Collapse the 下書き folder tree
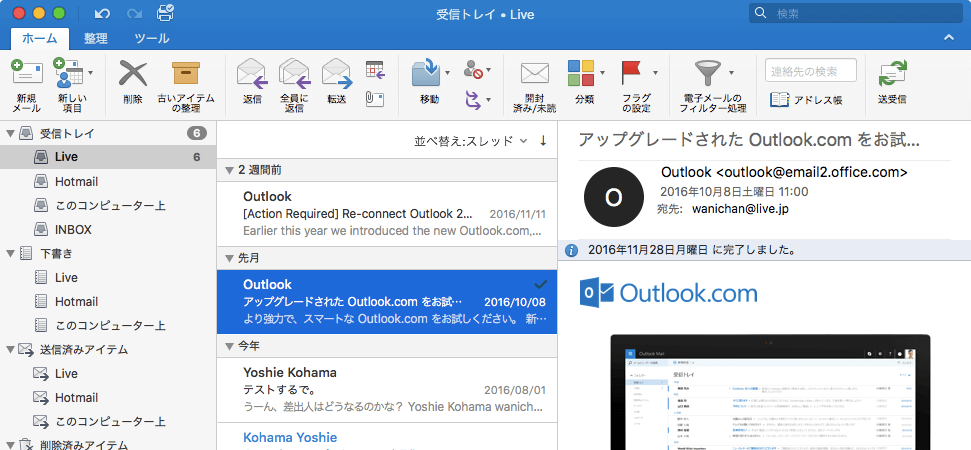971x450 pixels. [x=10, y=253]
